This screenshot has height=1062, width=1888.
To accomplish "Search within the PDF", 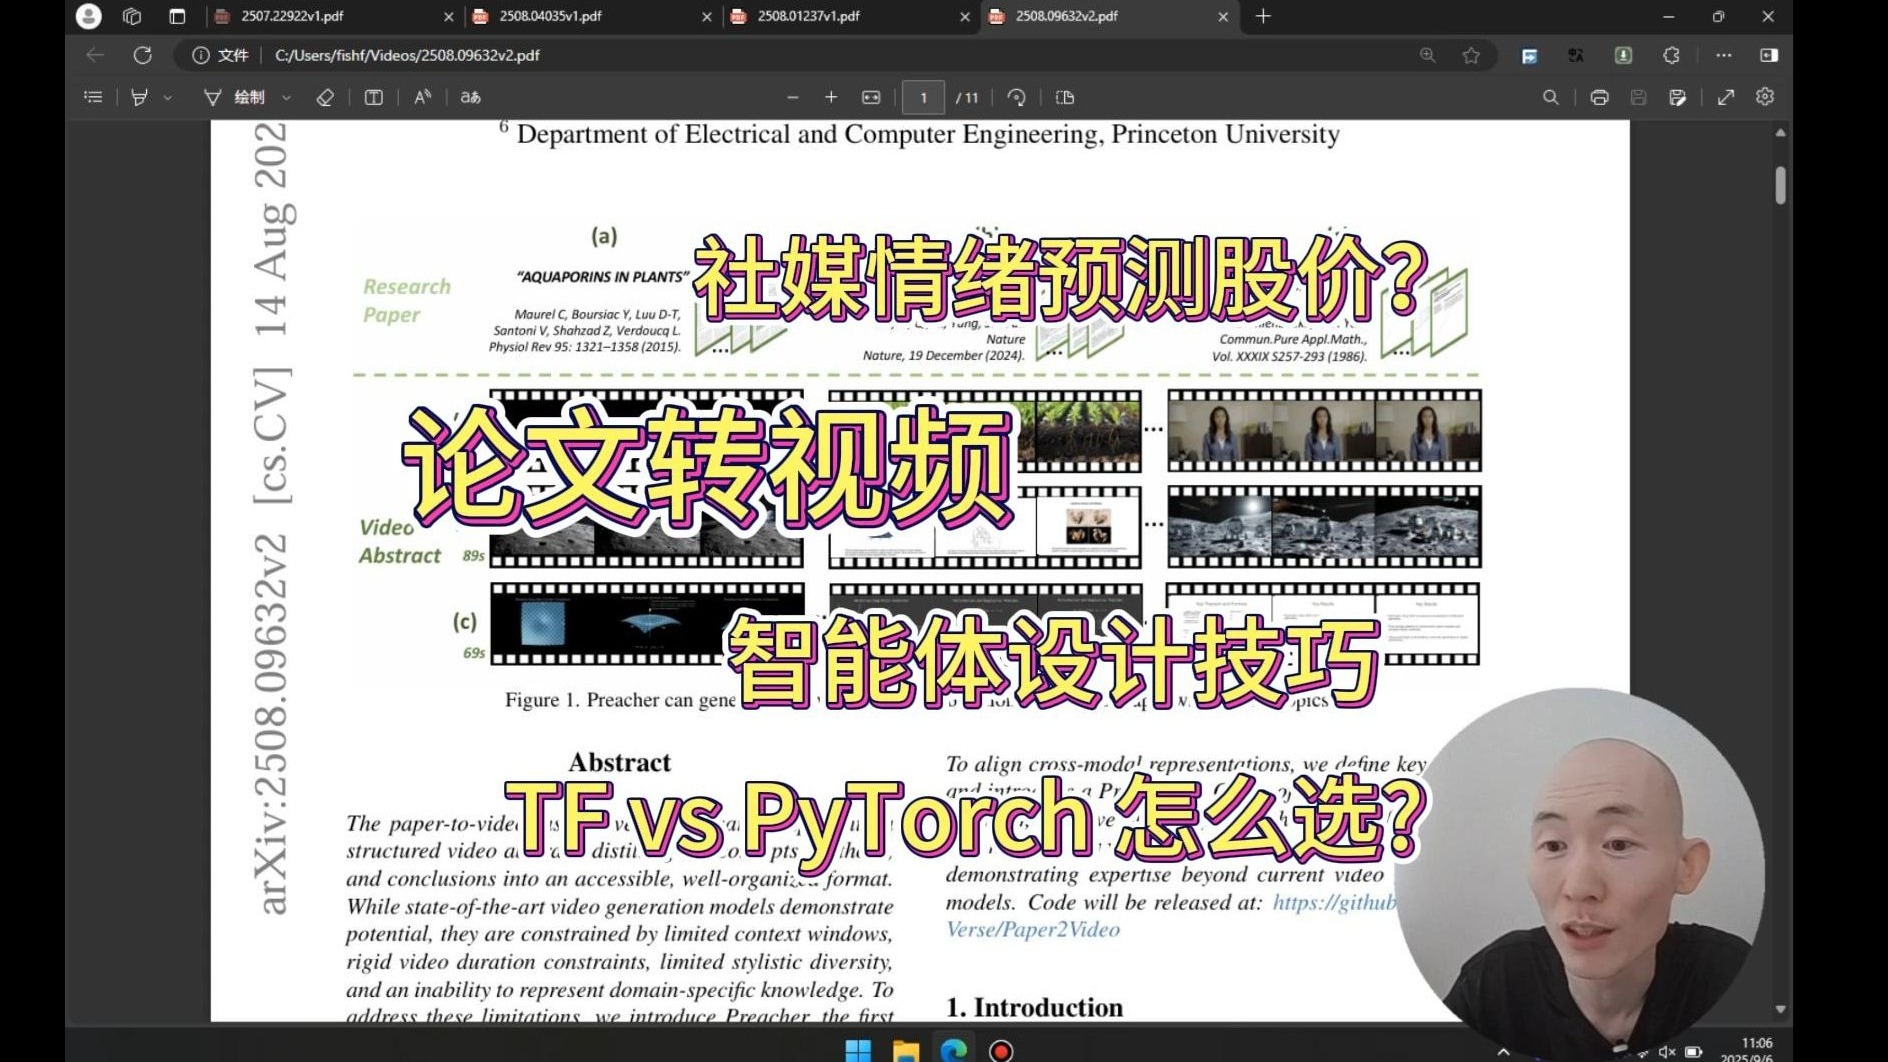I will (1551, 97).
